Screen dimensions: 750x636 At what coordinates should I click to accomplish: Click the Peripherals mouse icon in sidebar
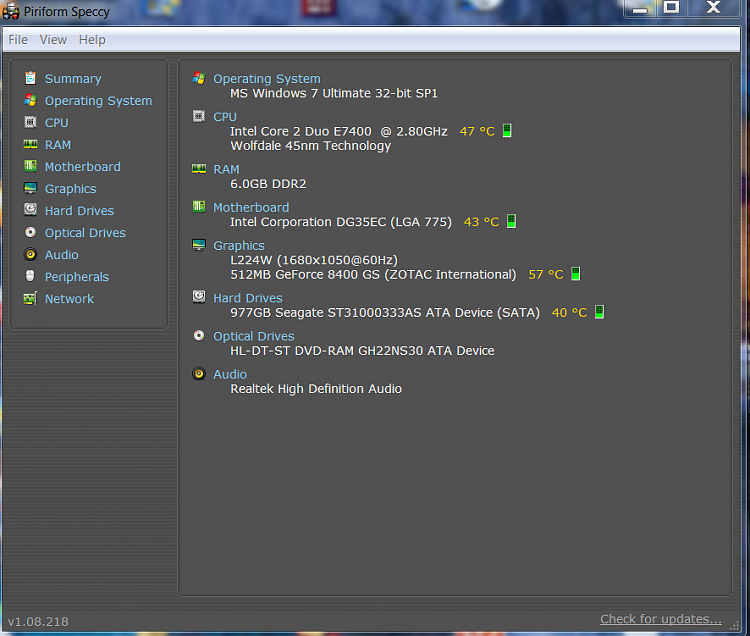(30, 276)
